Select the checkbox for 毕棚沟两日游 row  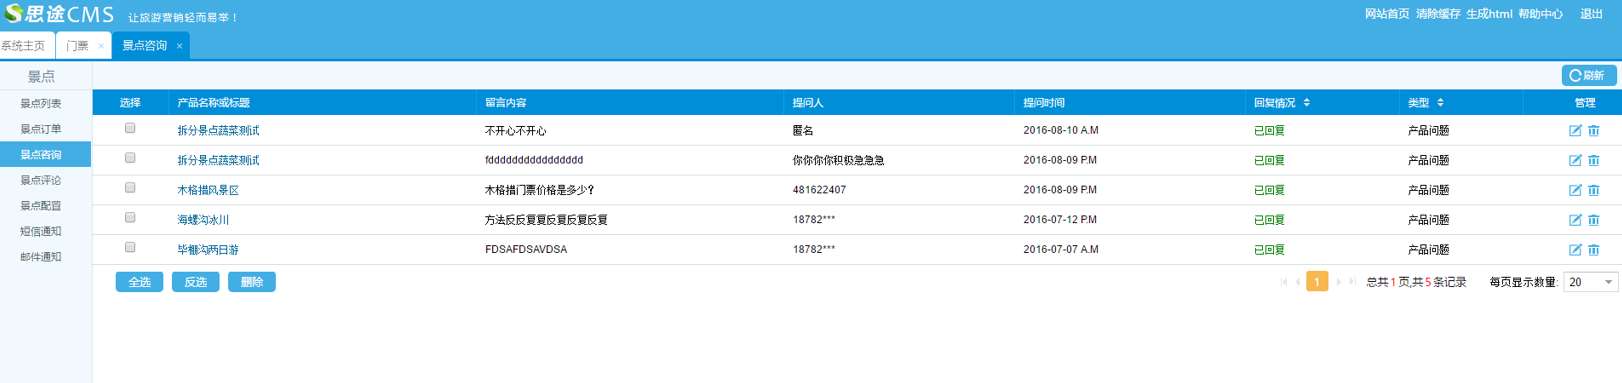pyautogui.click(x=130, y=247)
